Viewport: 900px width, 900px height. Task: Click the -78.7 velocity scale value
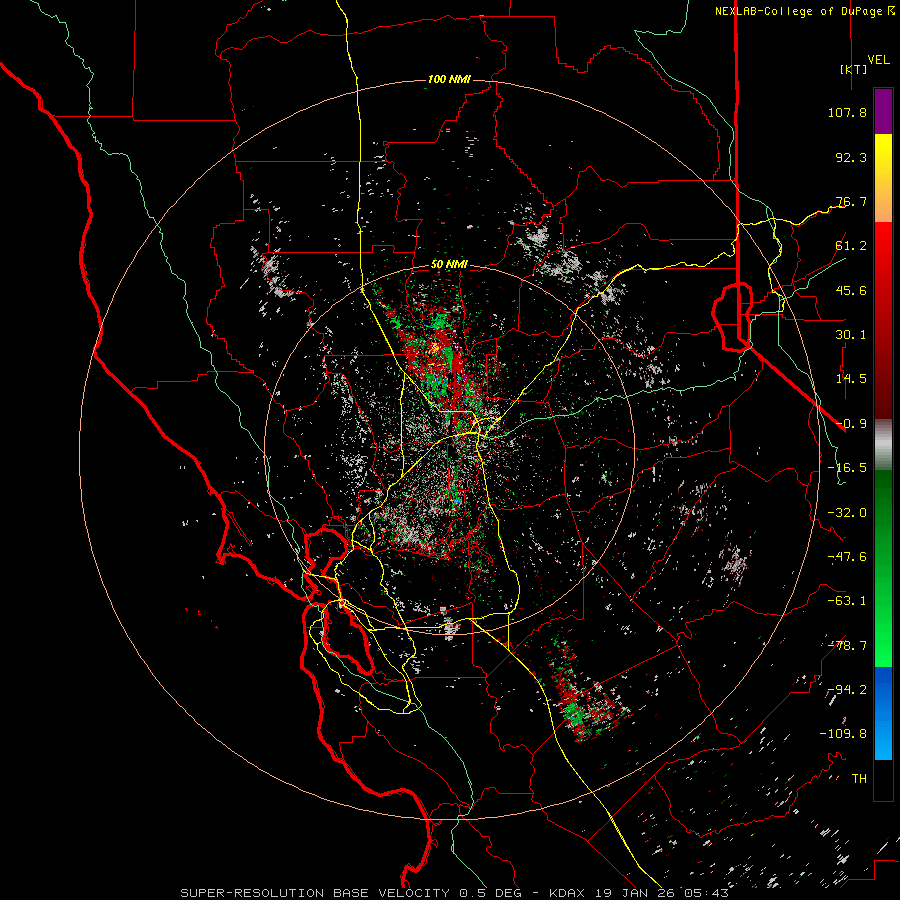(847, 646)
